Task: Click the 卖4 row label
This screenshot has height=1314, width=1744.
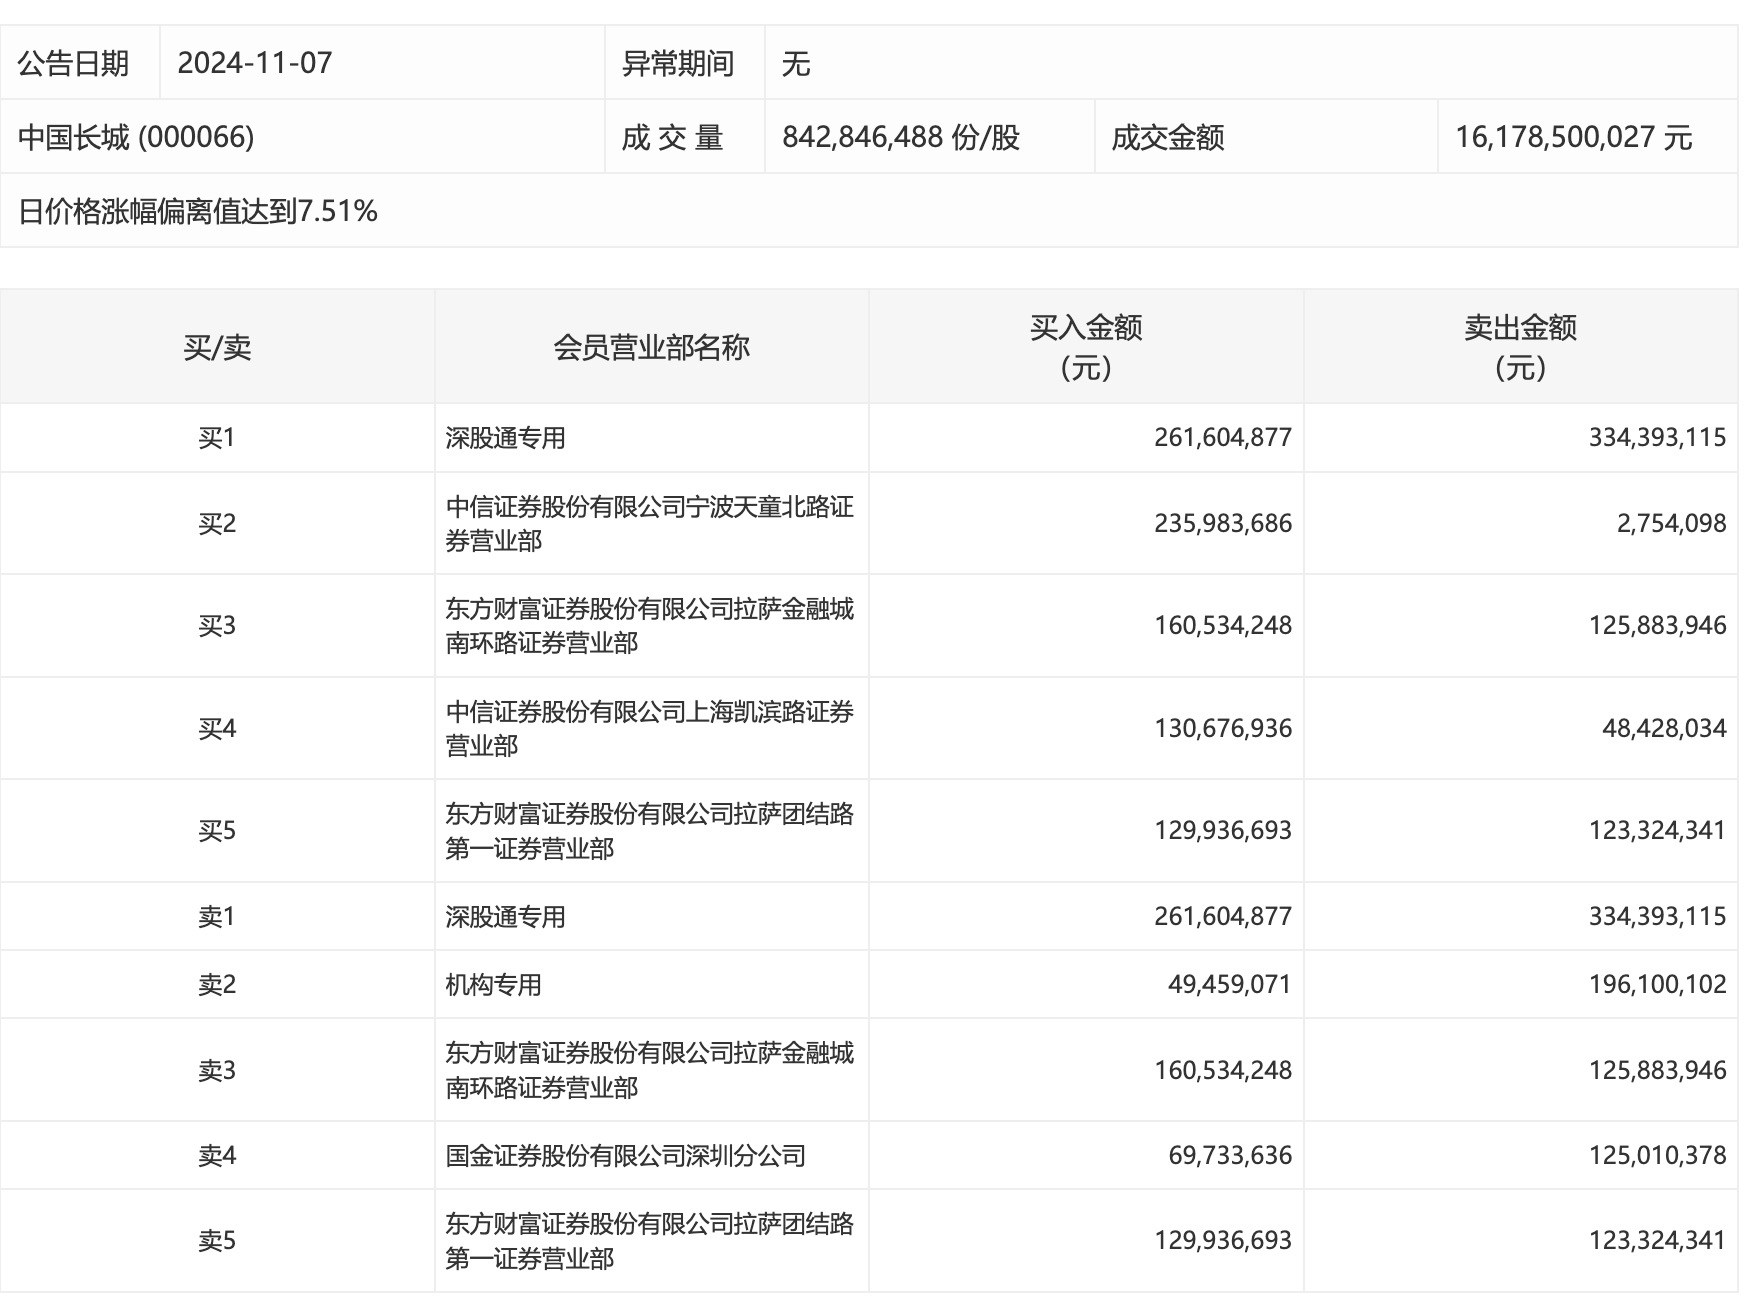Action: 217,1155
